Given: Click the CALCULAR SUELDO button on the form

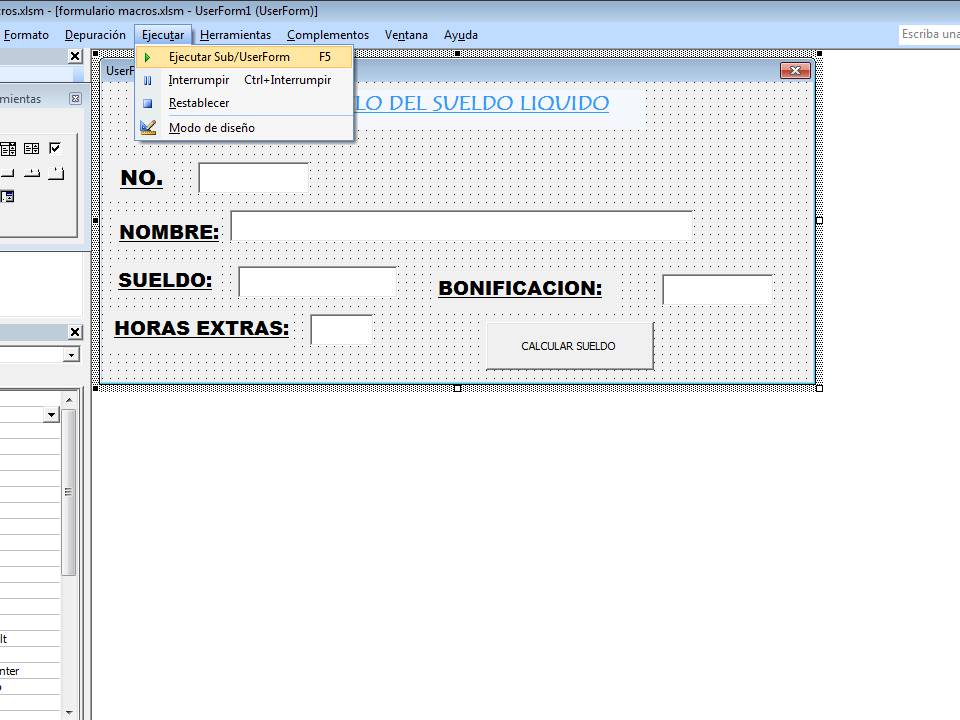Looking at the screenshot, I should (x=568, y=345).
